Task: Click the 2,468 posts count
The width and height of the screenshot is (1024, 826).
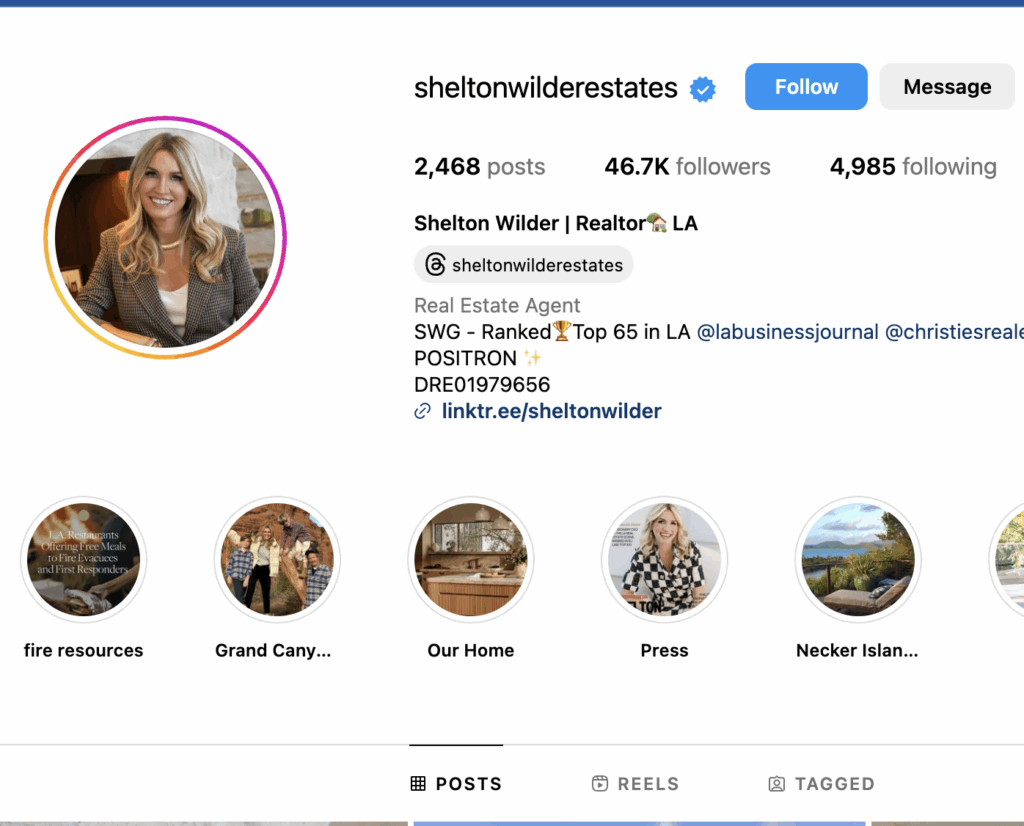Action: 479,167
